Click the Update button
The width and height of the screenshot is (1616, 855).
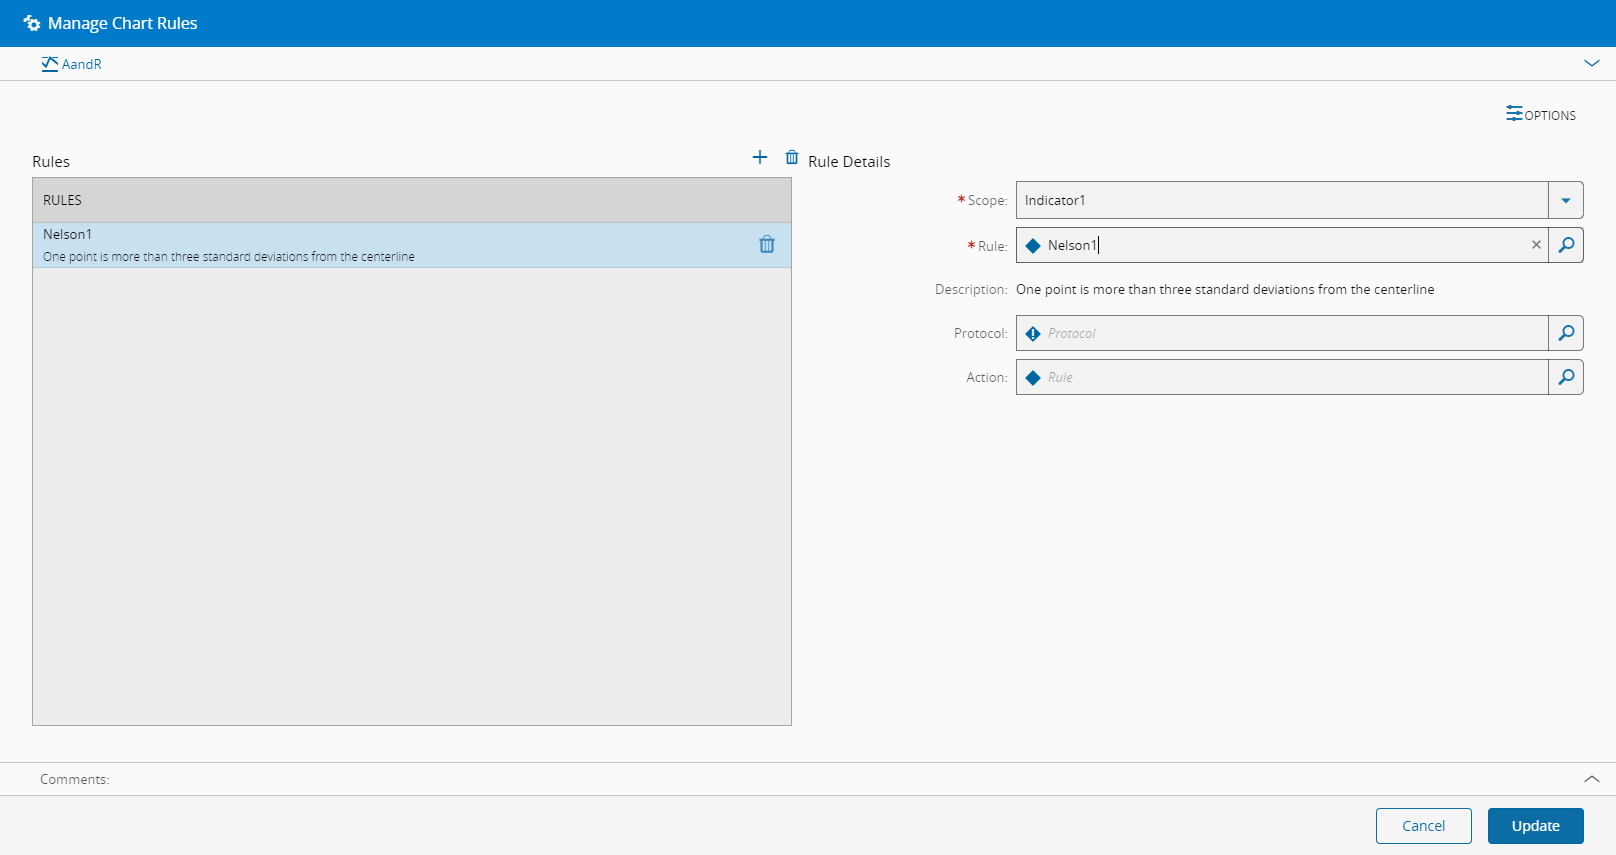[1535, 826]
